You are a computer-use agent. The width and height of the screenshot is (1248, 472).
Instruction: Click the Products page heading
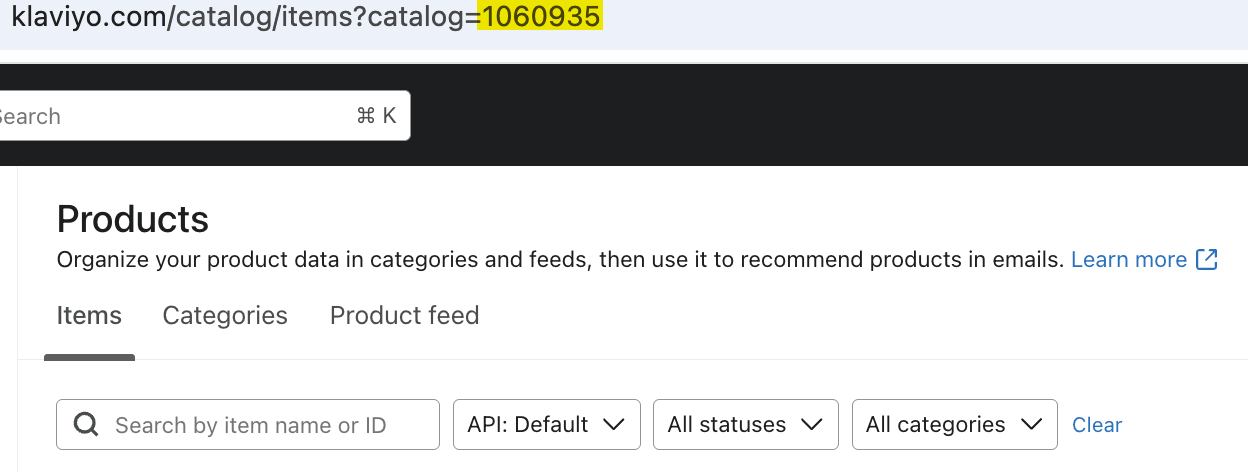coord(133,218)
